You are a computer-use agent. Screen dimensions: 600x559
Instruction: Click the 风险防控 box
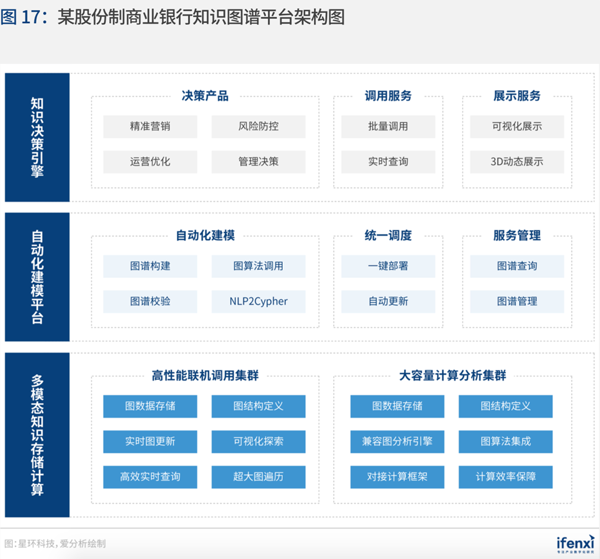(258, 126)
